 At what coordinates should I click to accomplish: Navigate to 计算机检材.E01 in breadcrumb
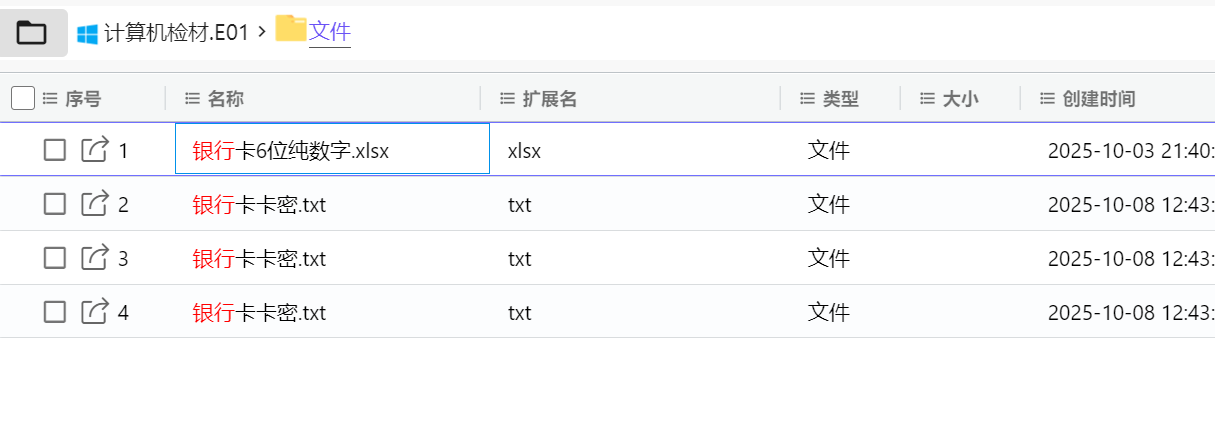[175, 33]
